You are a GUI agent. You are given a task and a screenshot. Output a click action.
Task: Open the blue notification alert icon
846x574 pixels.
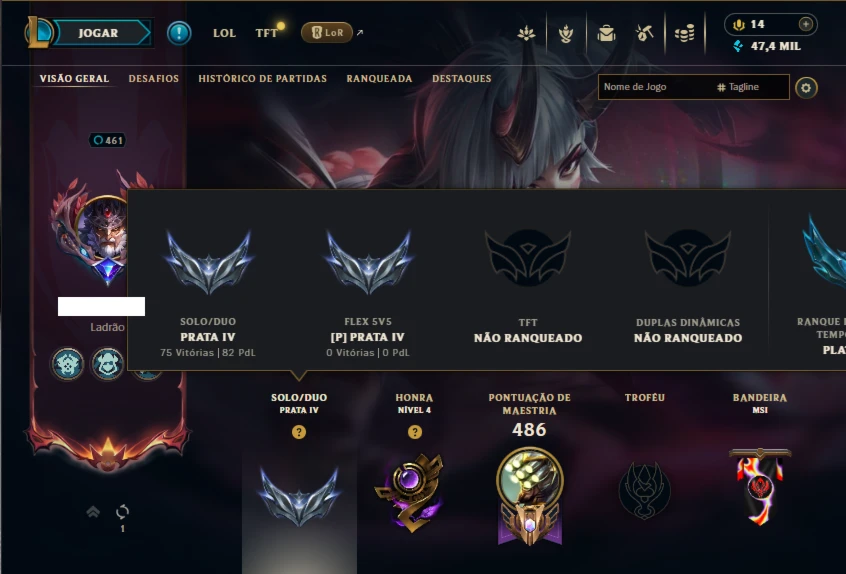click(179, 33)
